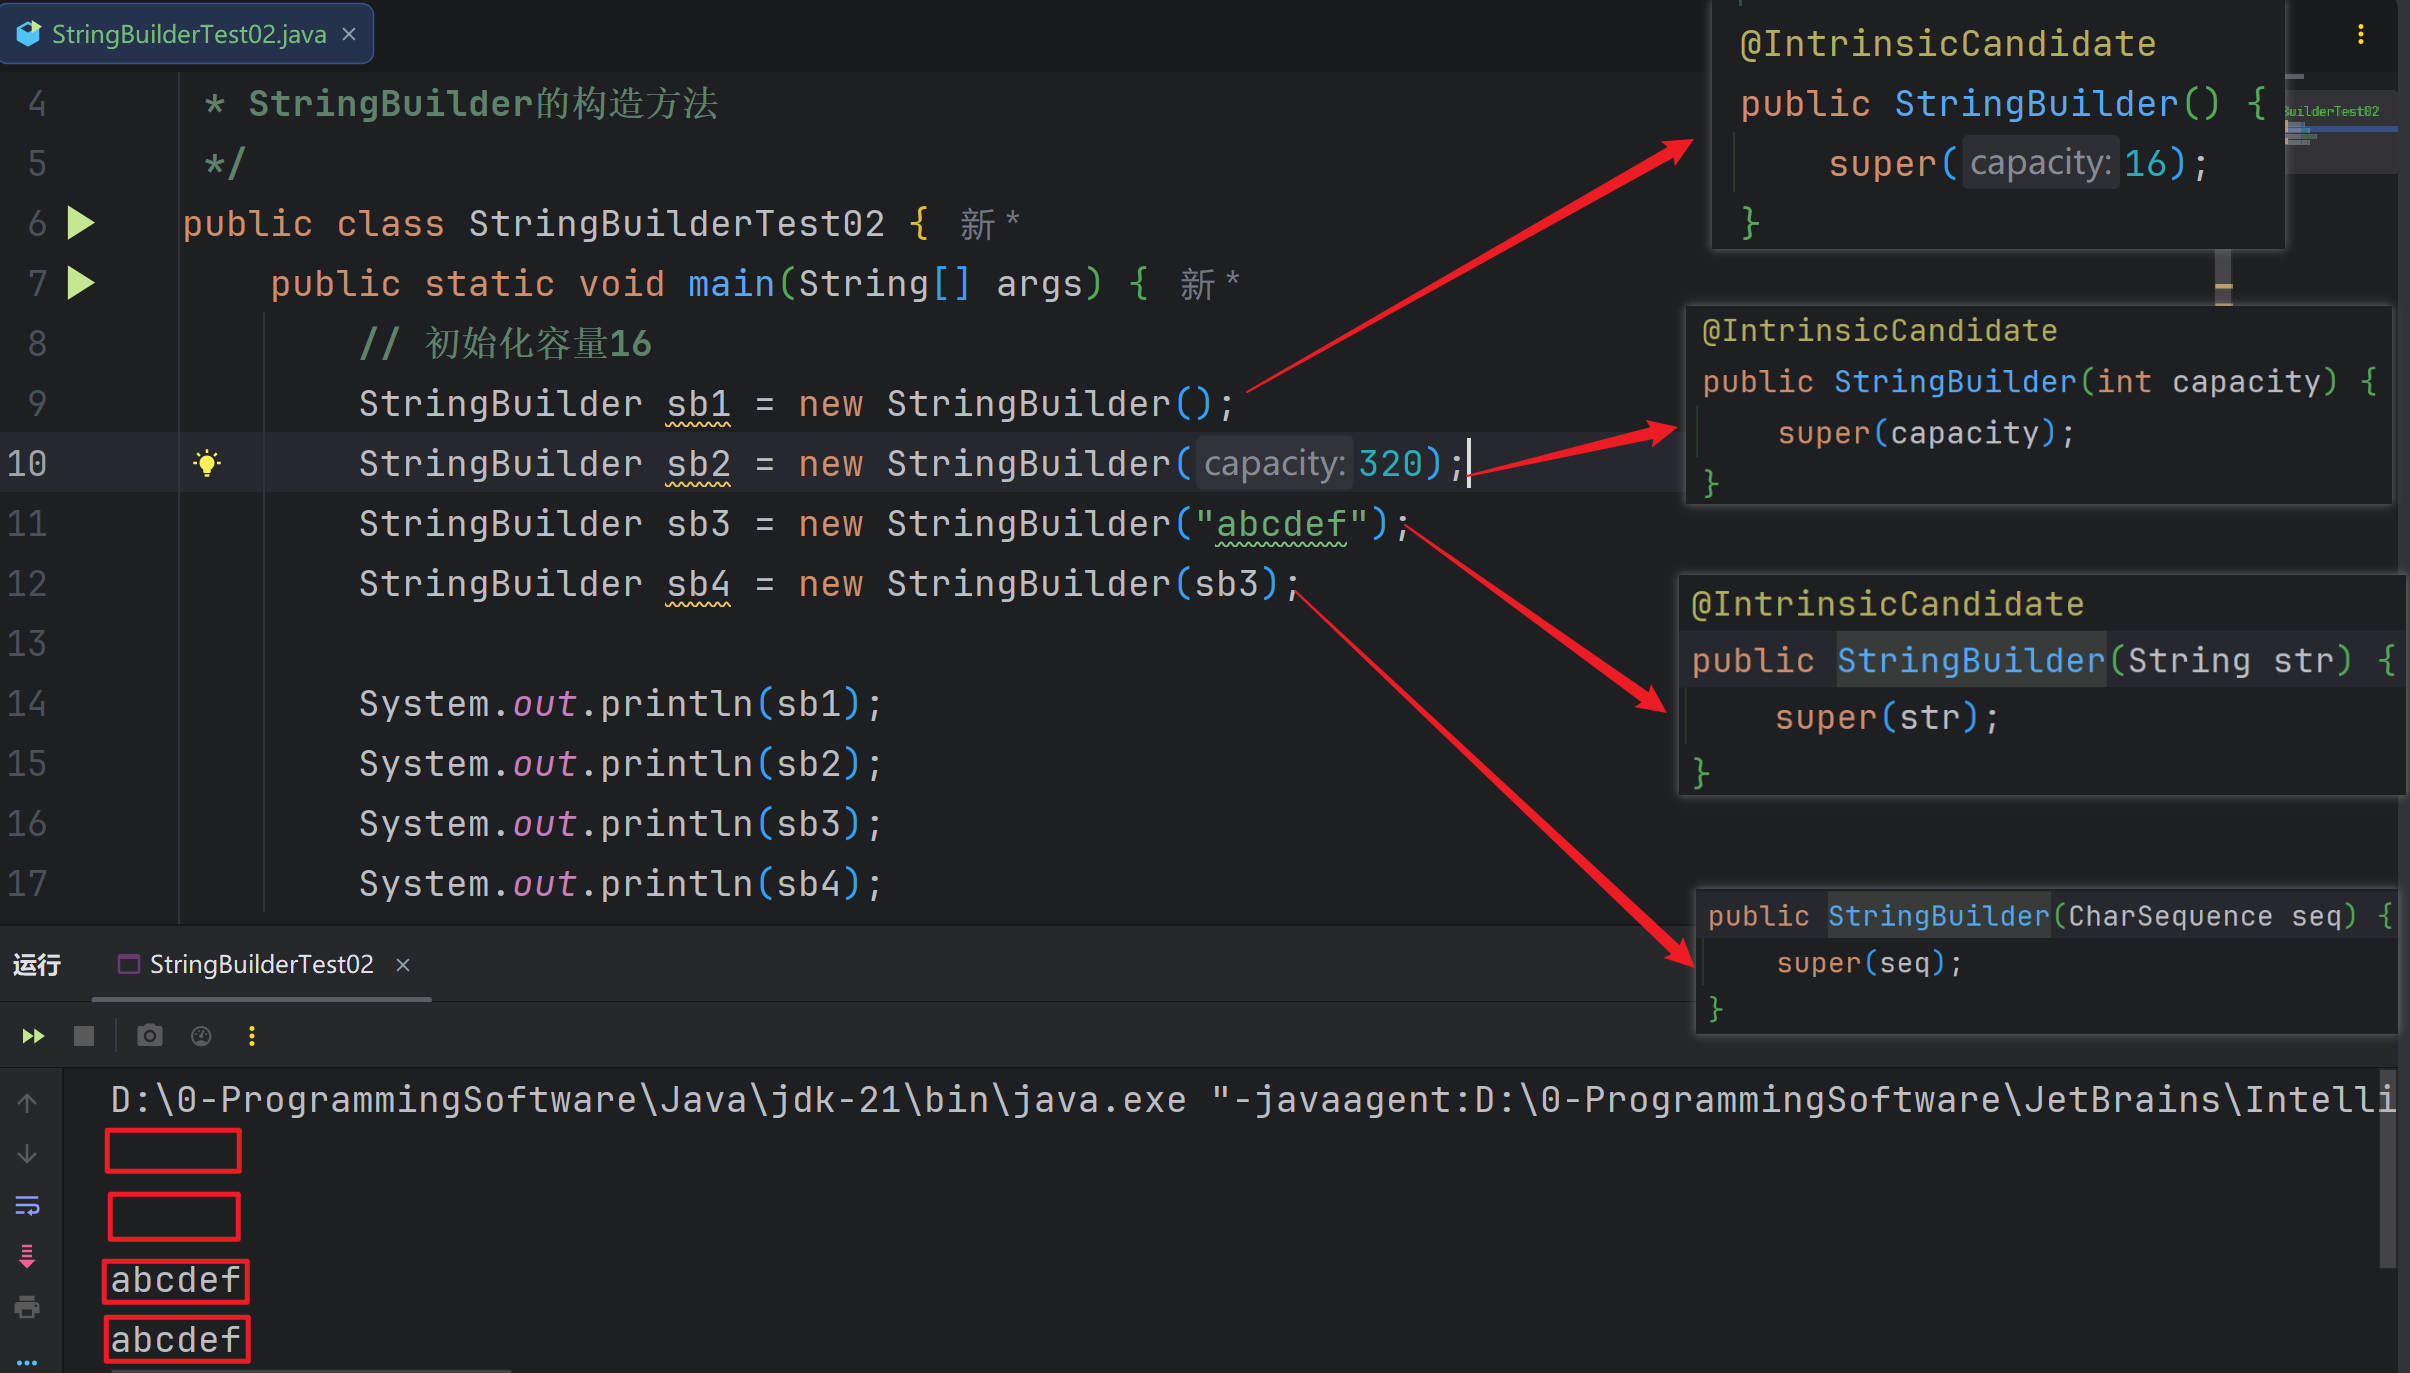Select the StringBuilderTest02 run tab
This screenshot has height=1373, width=2410.
pyautogui.click(x=260, y=964)
